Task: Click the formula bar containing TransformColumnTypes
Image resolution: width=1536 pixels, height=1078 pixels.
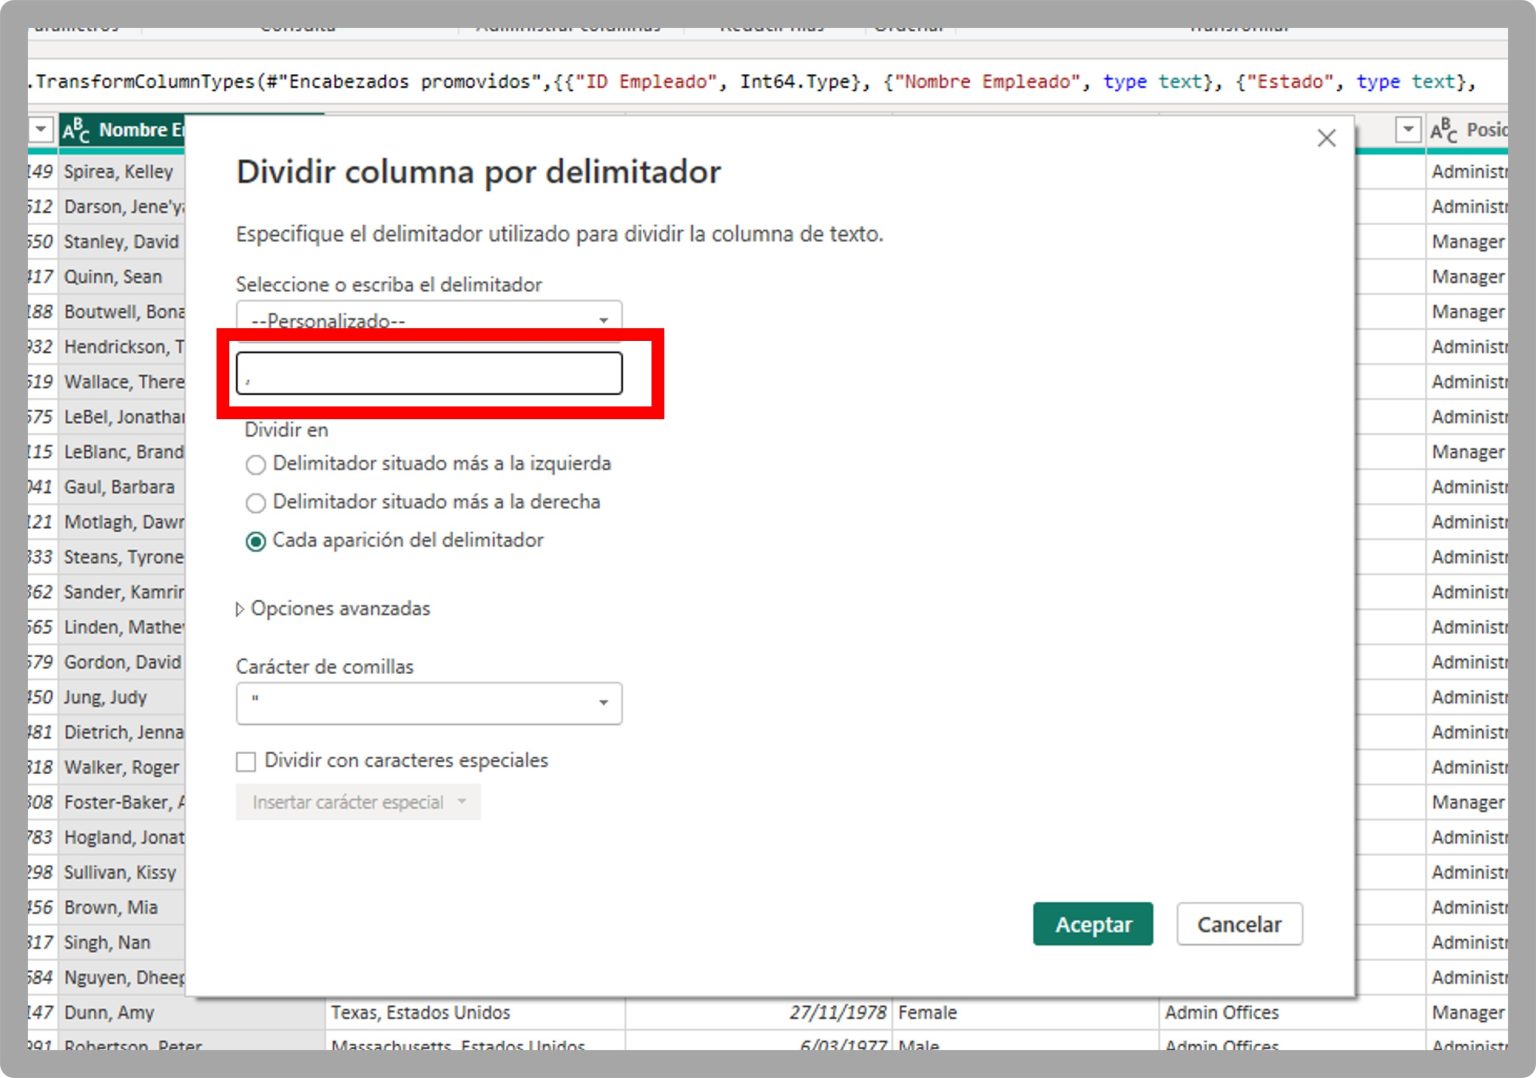Action: (x=768, y=82)
